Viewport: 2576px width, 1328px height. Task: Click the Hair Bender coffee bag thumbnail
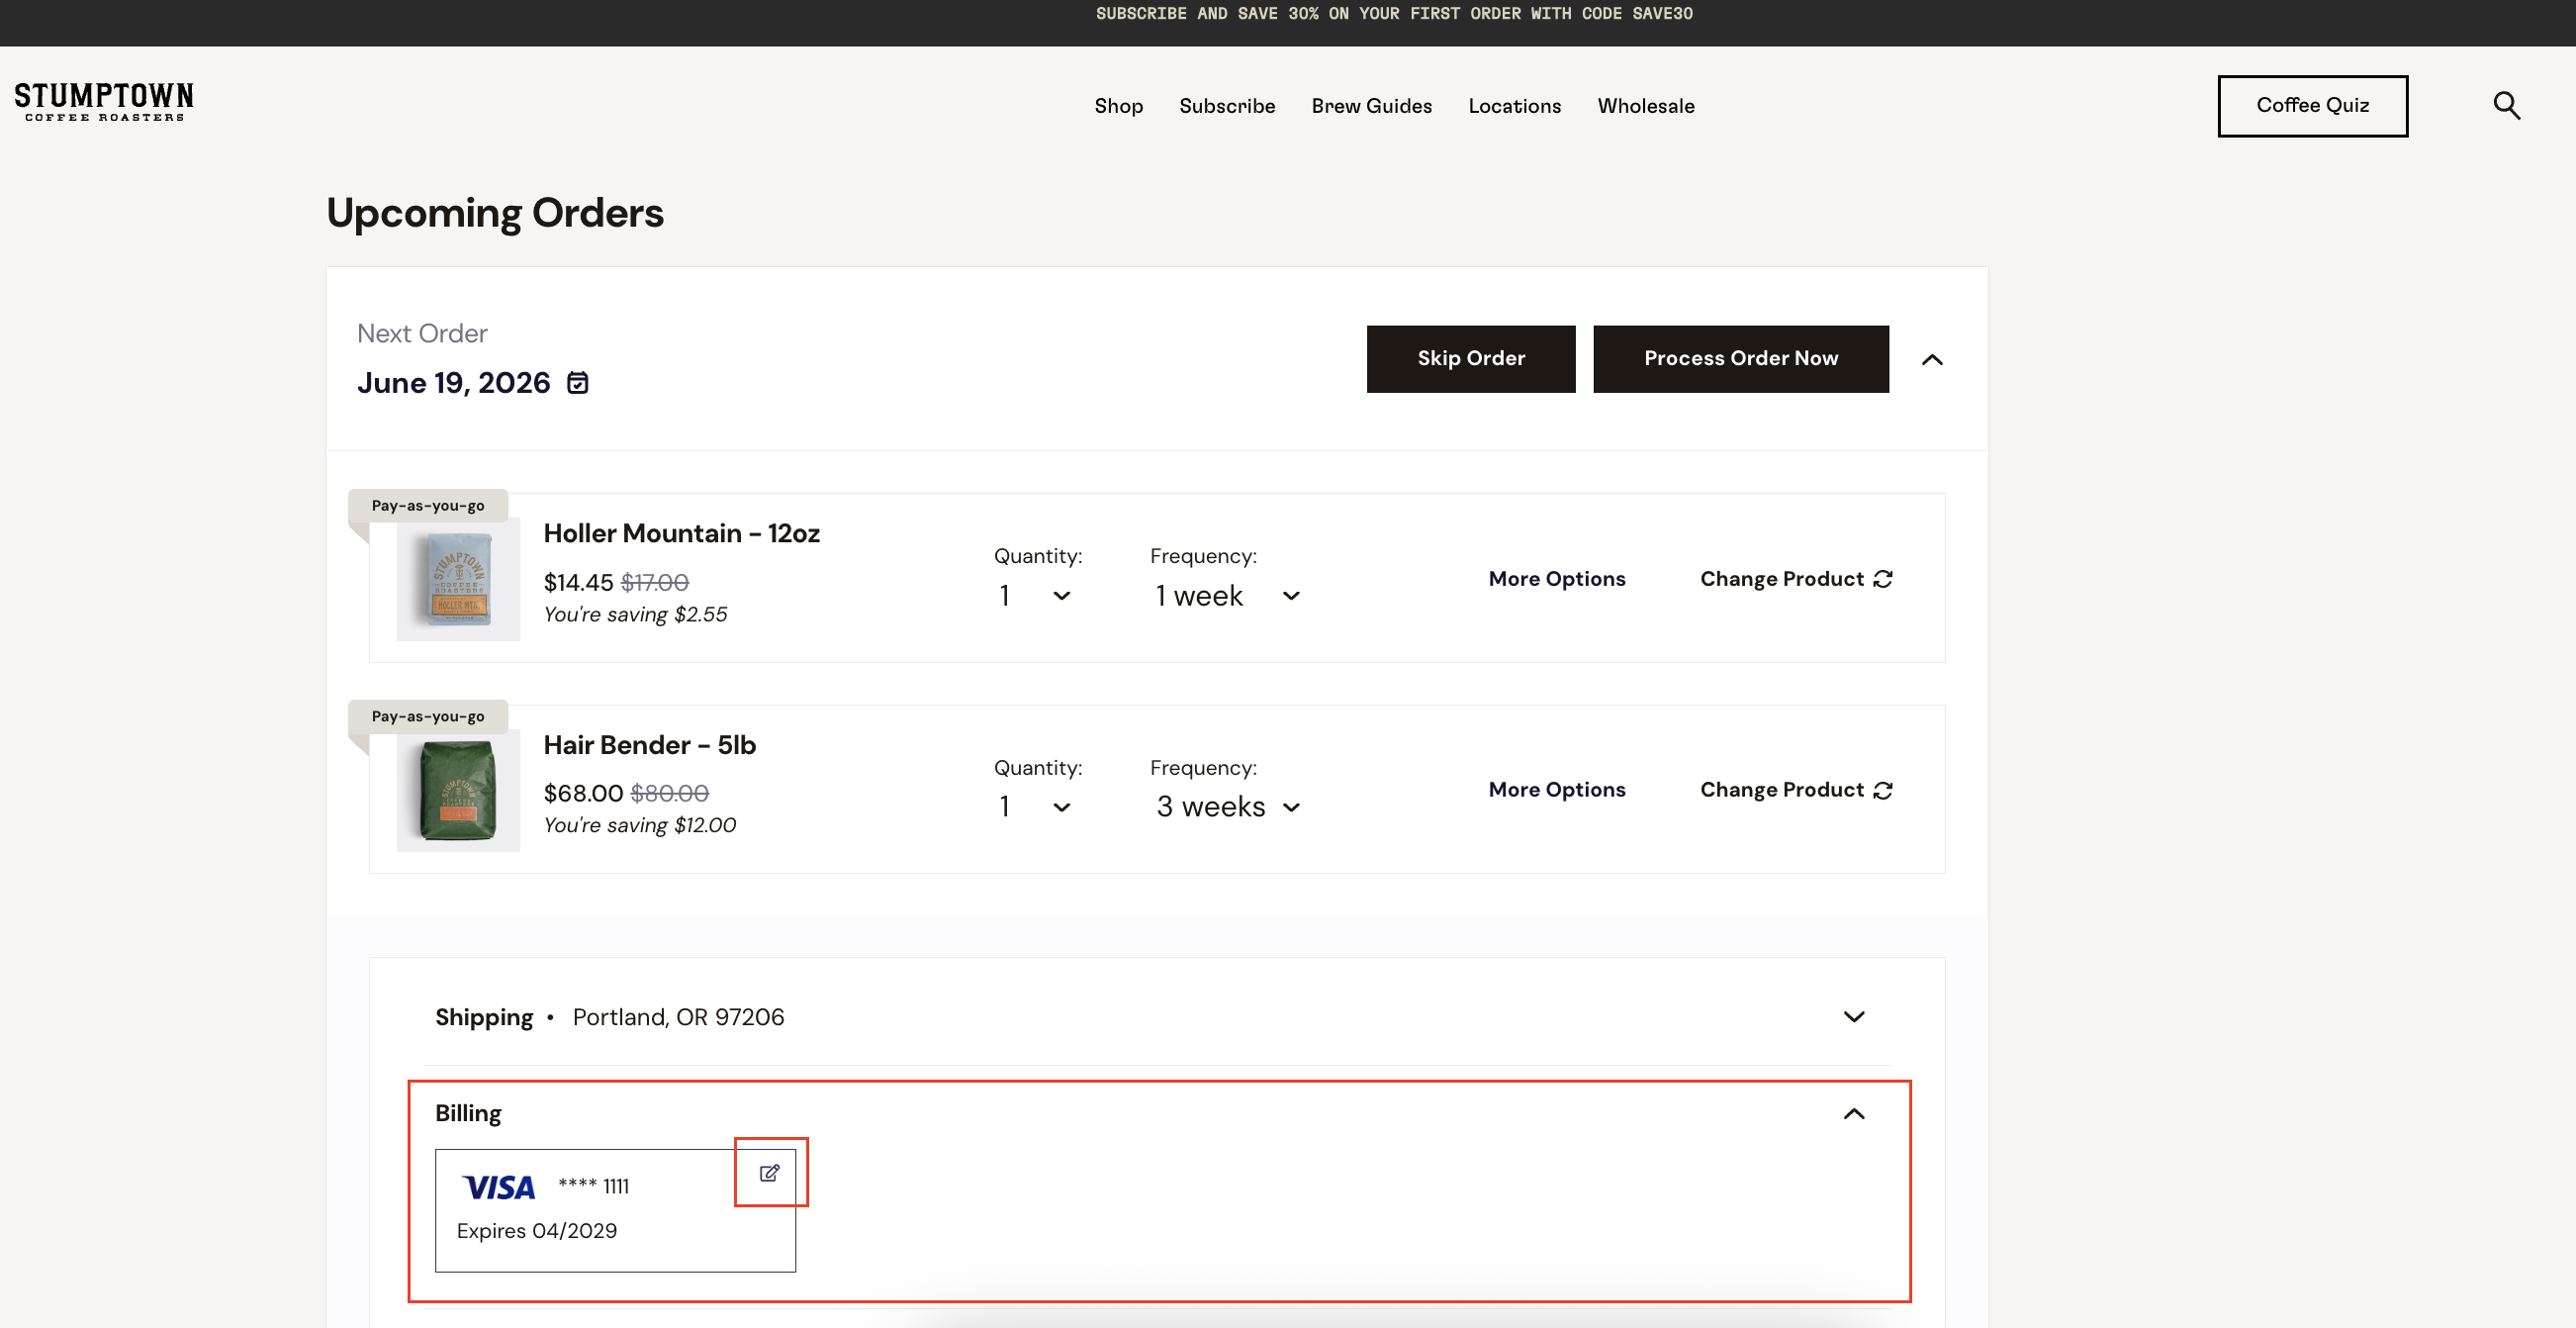pyautogui.click(x=458, y=790)
